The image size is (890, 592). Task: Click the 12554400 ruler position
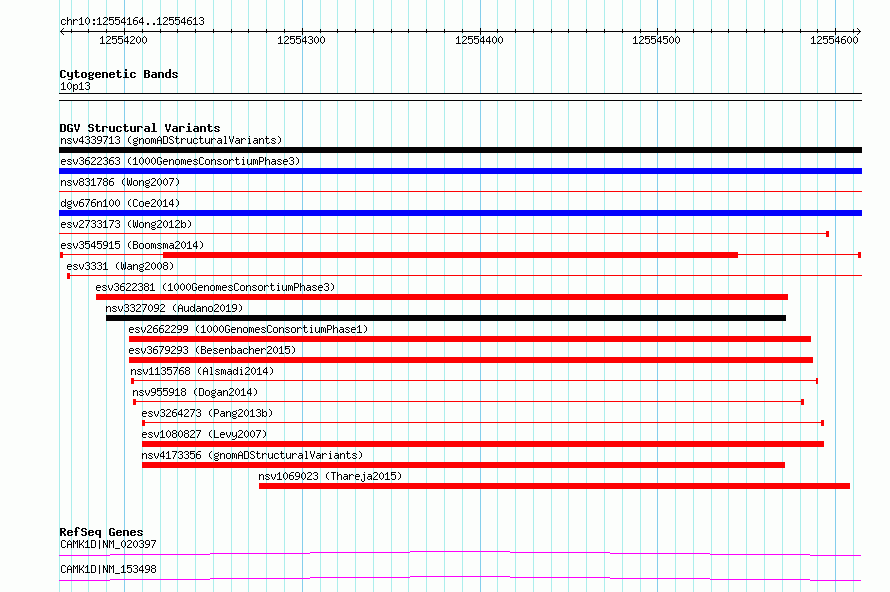point(479,40)
